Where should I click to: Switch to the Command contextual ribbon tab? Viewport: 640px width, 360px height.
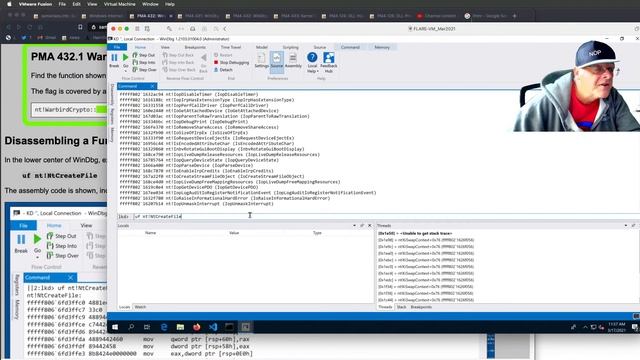[x=350, y=47]
